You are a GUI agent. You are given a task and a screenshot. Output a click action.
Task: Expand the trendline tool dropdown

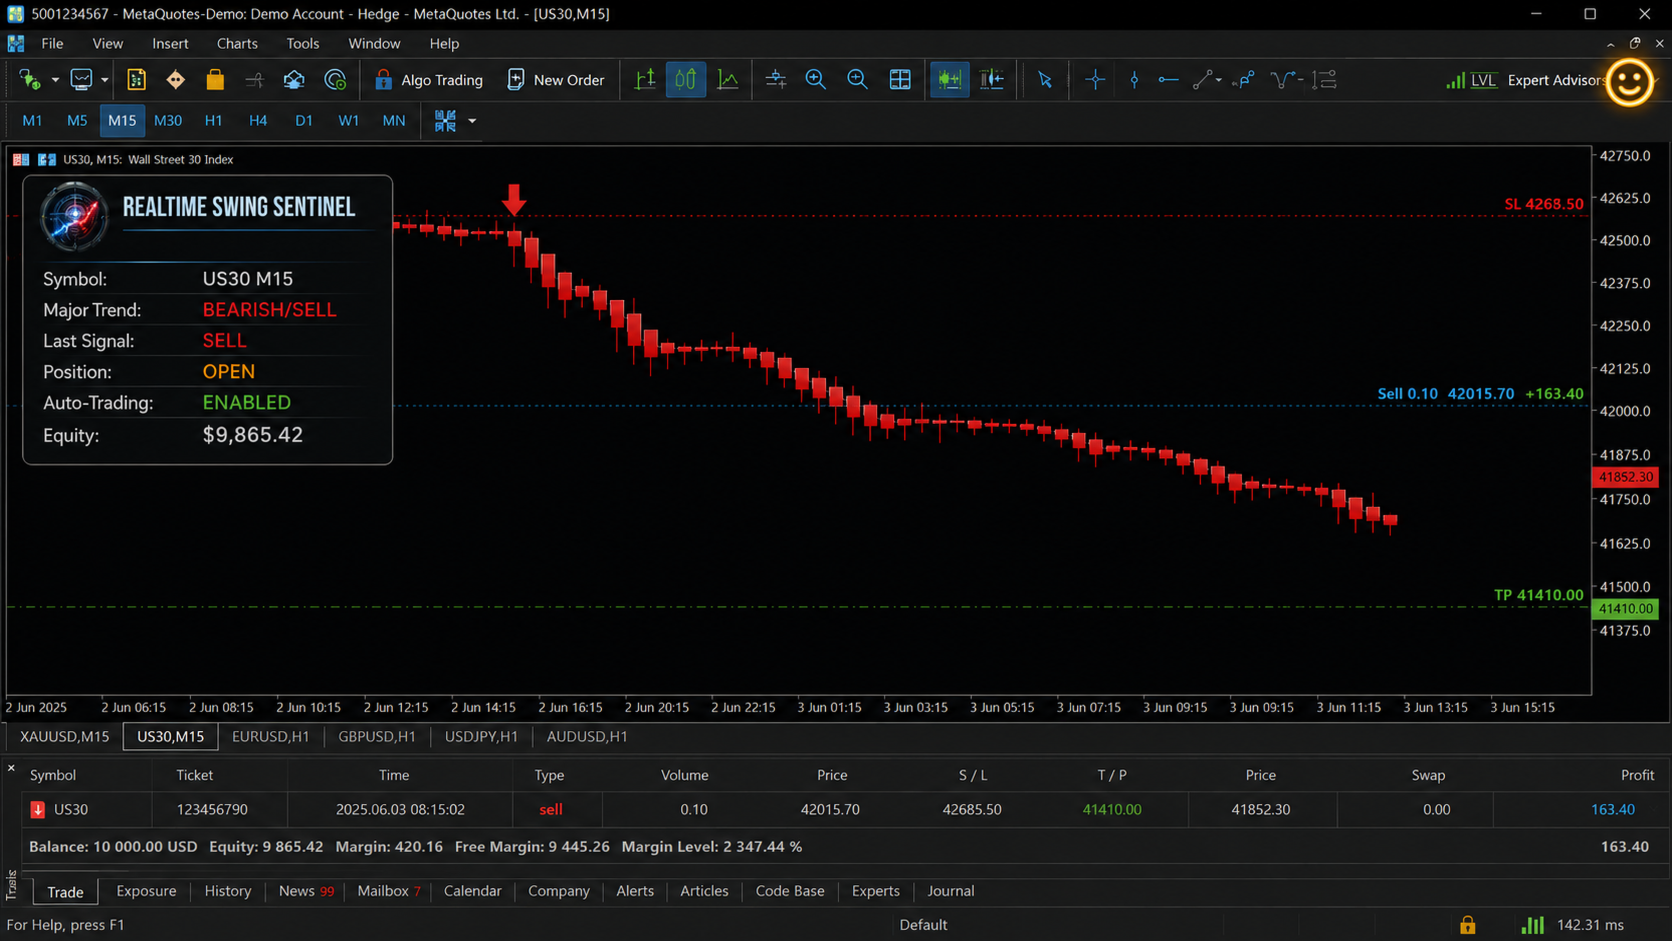[x=1219, y=80]
